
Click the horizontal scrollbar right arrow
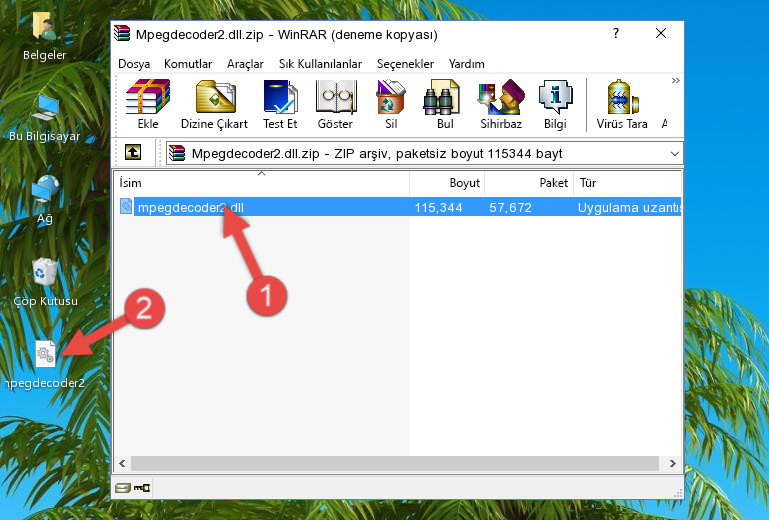pos(672,463)
